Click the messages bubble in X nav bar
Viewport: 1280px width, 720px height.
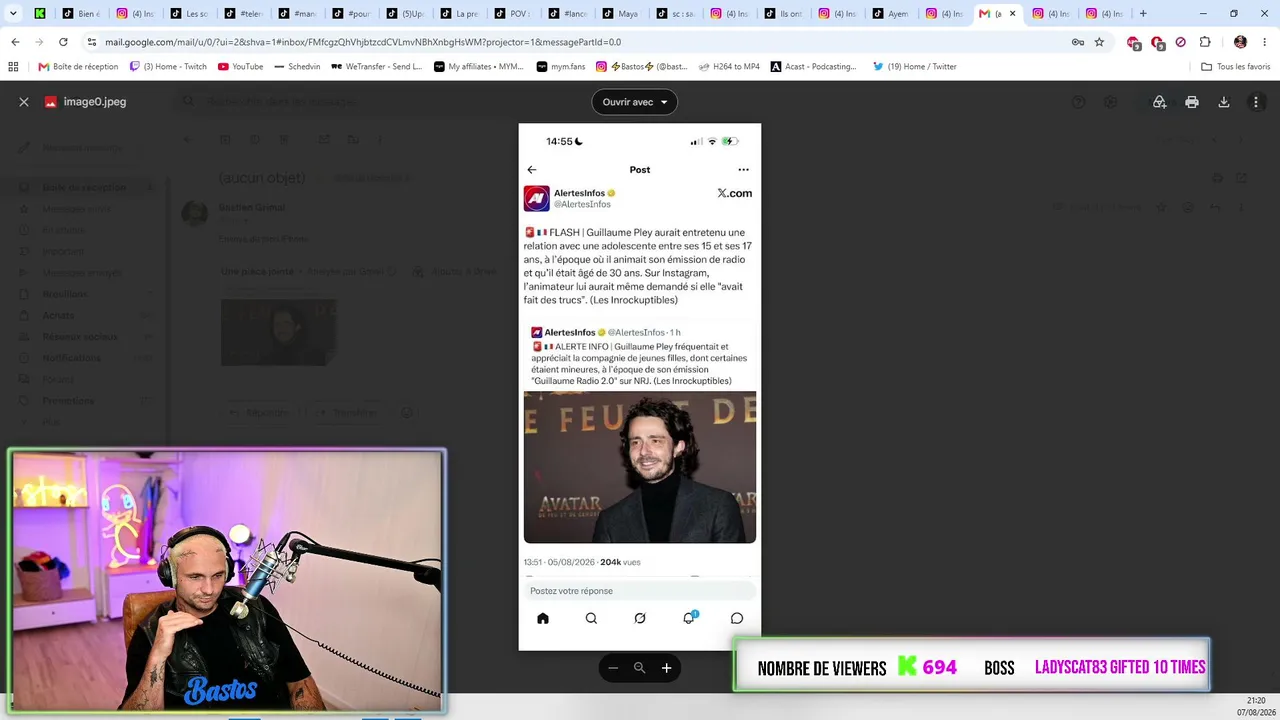pos(737,618)
